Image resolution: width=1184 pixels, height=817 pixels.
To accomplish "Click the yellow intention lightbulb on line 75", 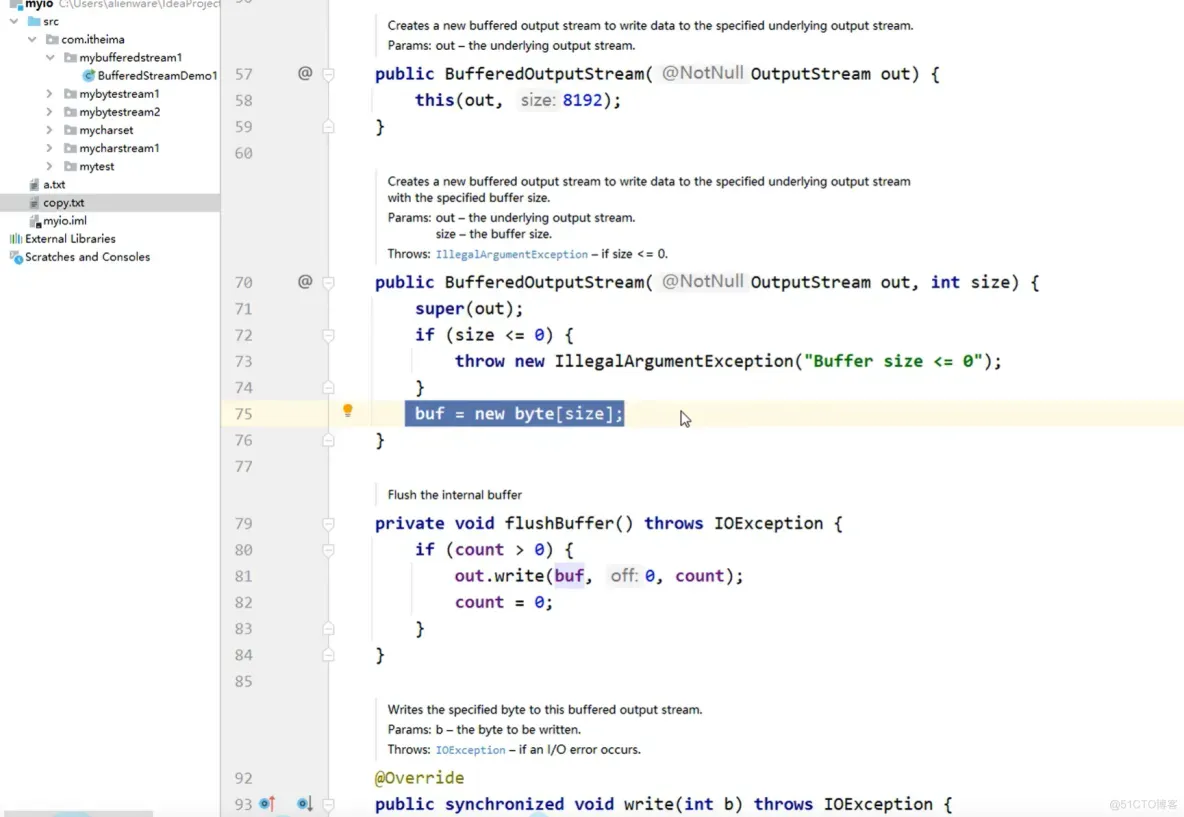I will click(347, 411).
